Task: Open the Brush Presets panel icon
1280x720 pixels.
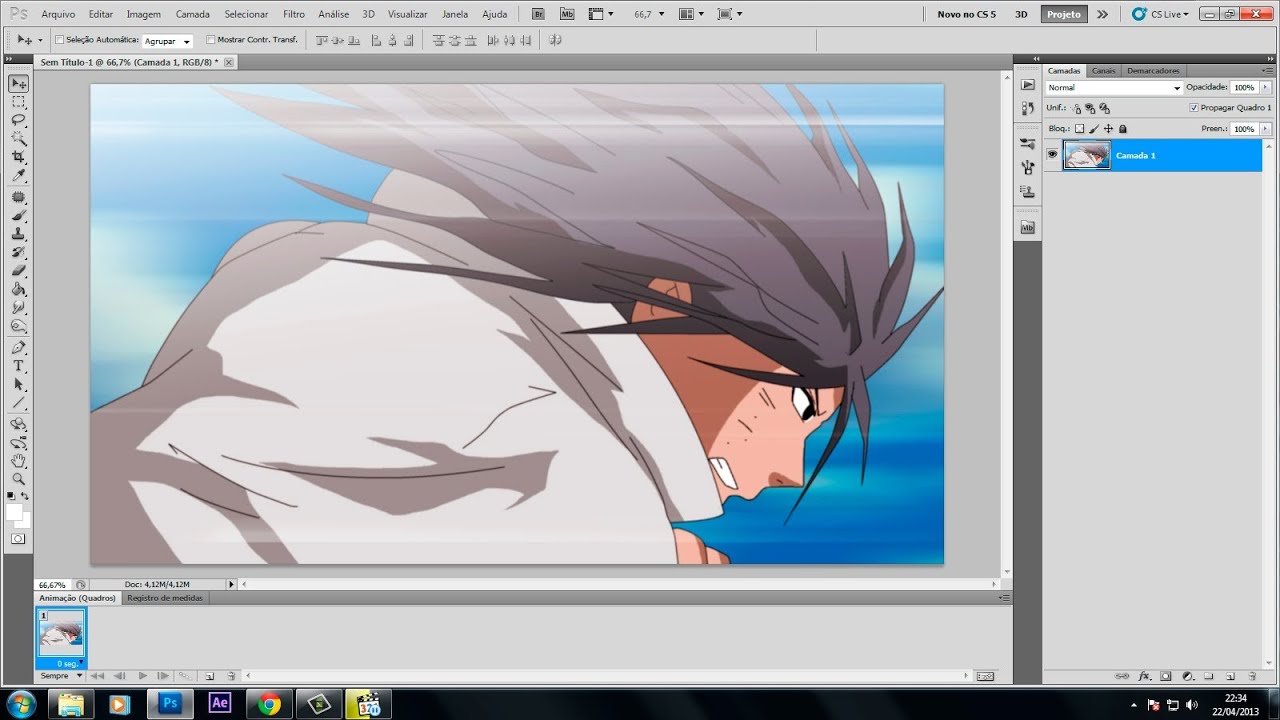Action: pos(1027,144)
